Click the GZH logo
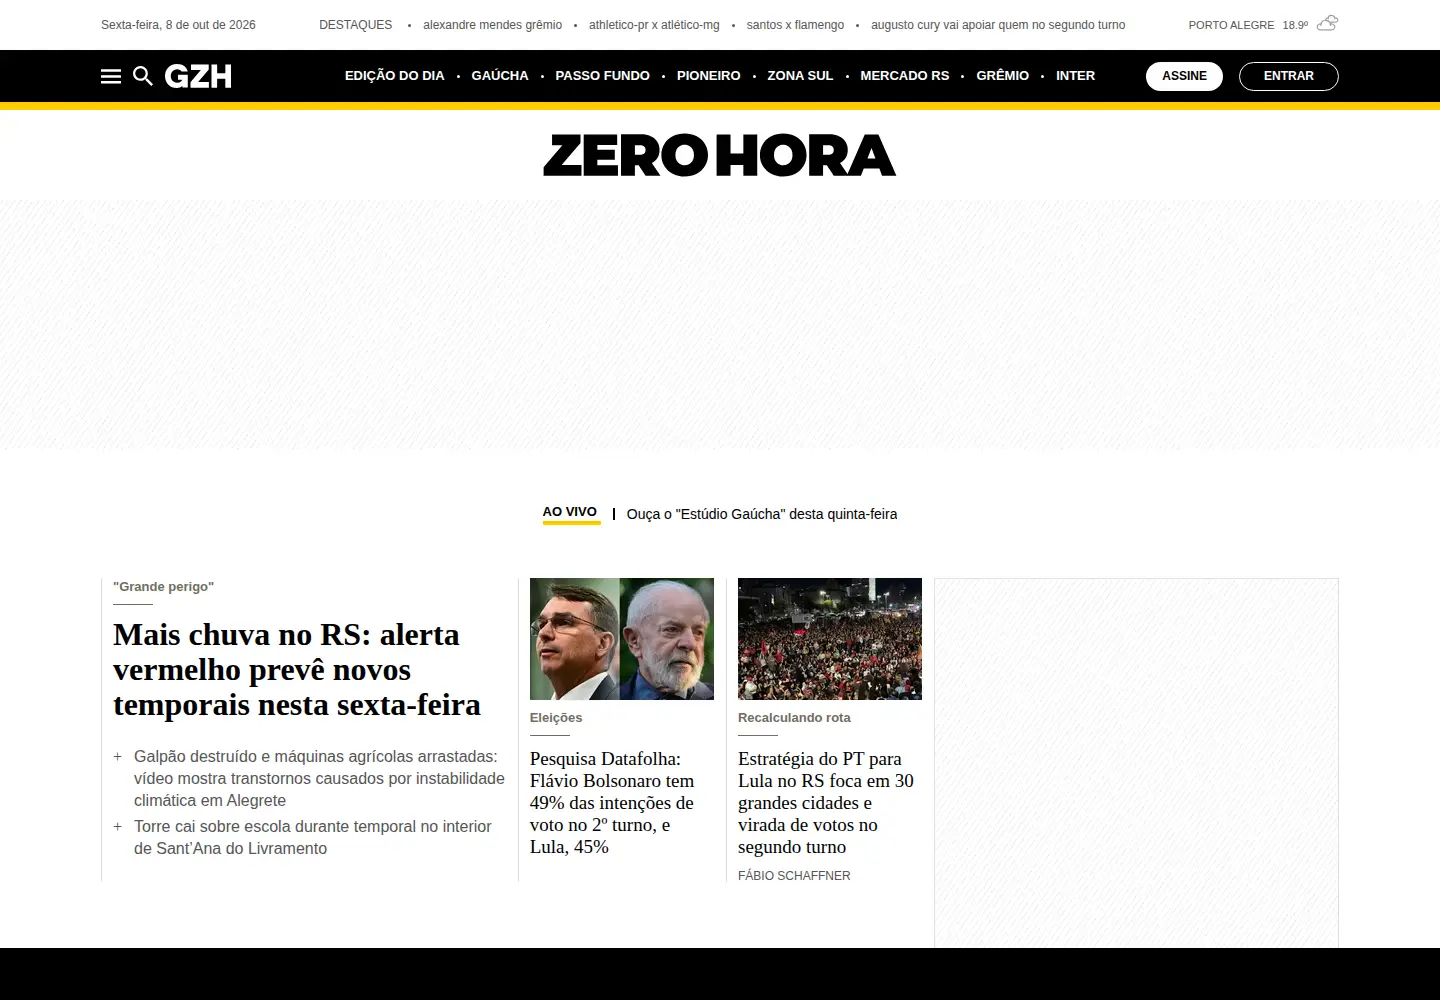 point(198,76)
